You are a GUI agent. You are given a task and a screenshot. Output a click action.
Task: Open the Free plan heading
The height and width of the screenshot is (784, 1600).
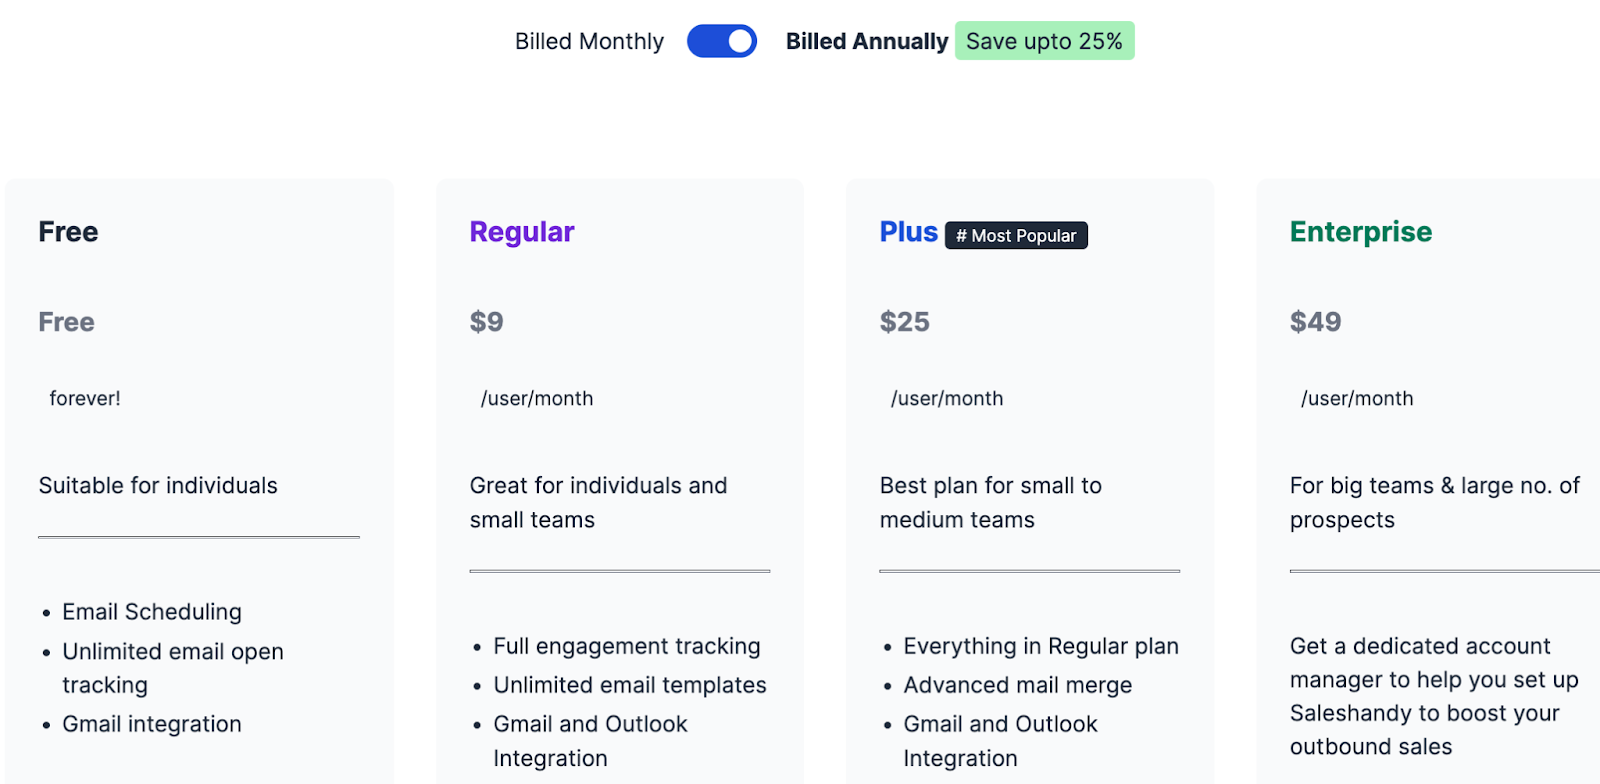[68, 232]
